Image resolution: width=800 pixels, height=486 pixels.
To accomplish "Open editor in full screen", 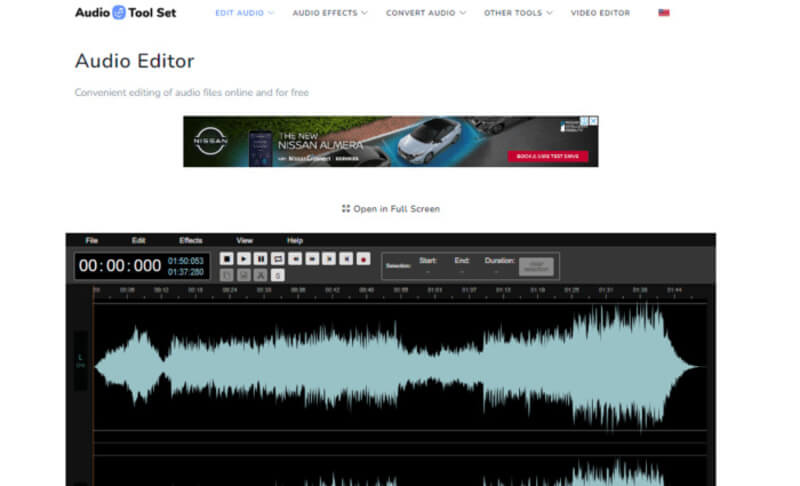I will [x=391, y=209].
